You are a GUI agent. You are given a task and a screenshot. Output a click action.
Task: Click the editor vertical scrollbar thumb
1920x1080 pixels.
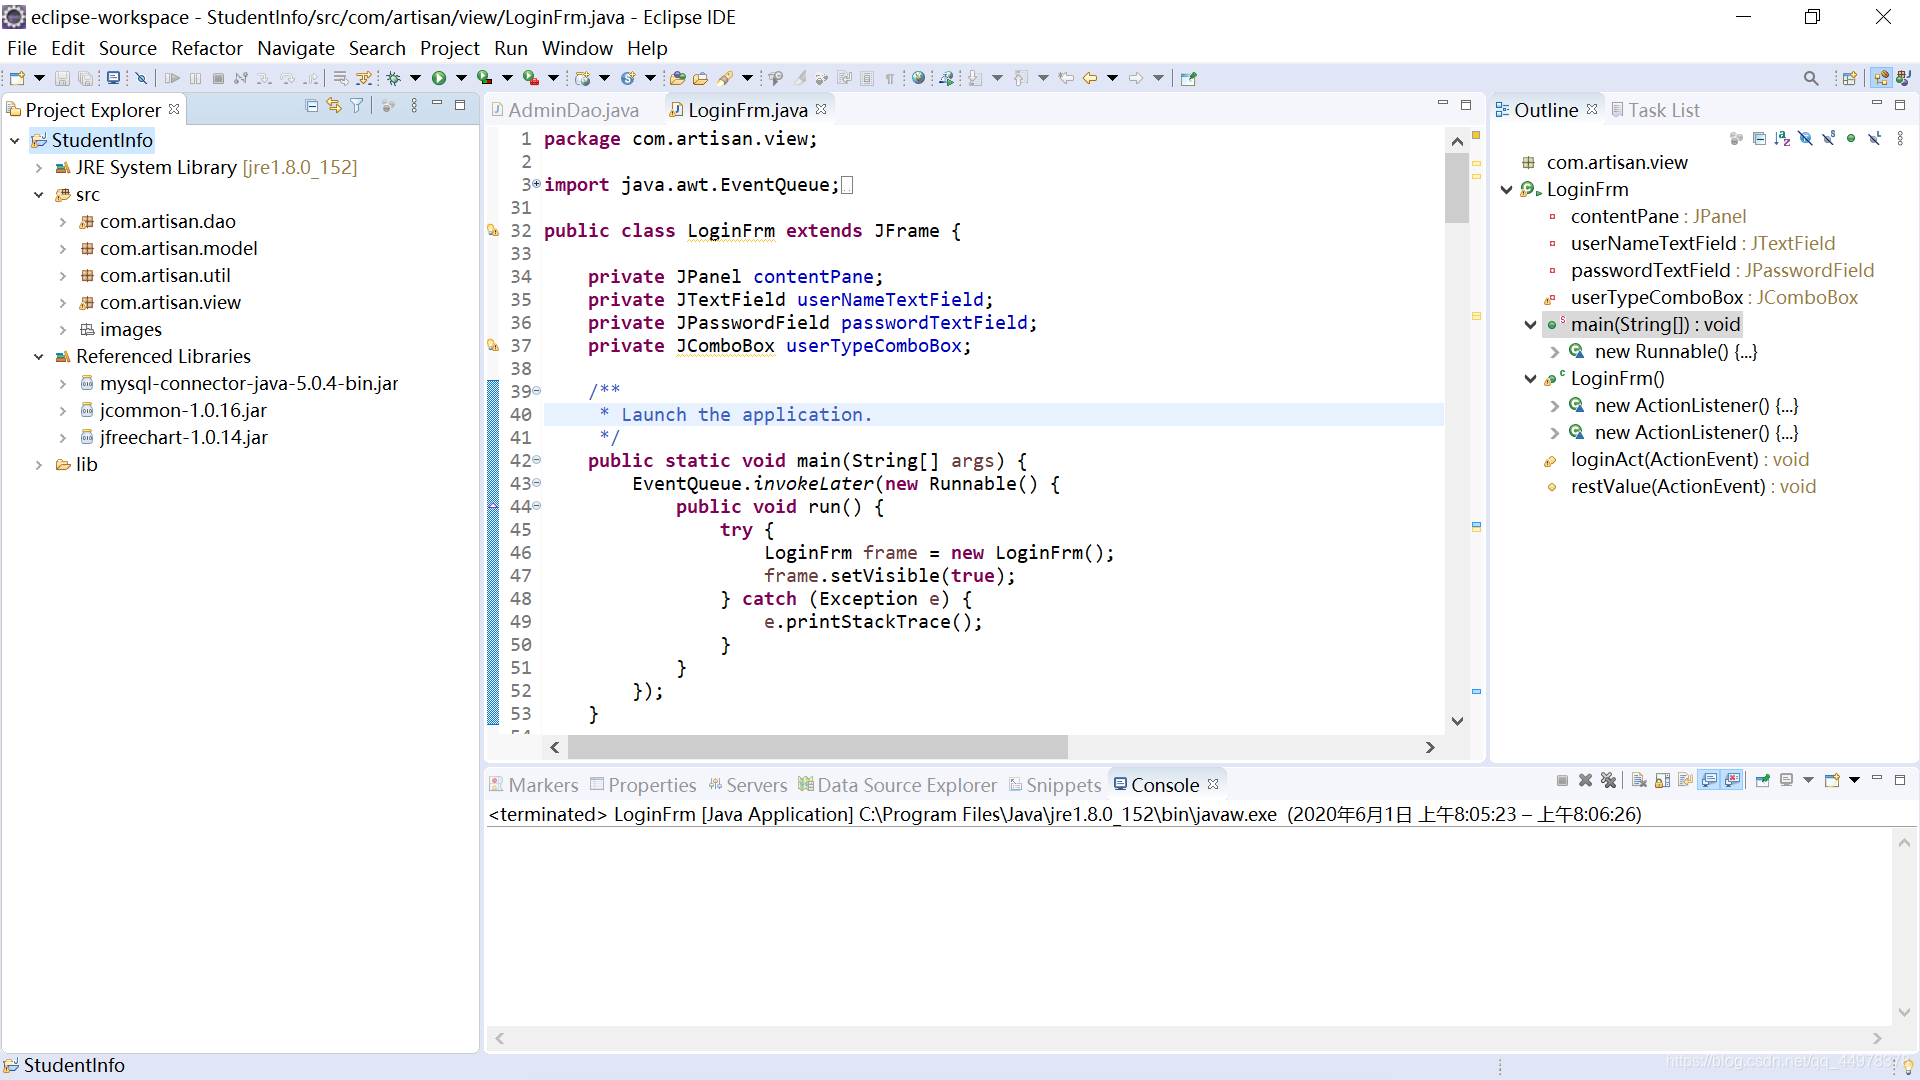(x=1457, y=188)
